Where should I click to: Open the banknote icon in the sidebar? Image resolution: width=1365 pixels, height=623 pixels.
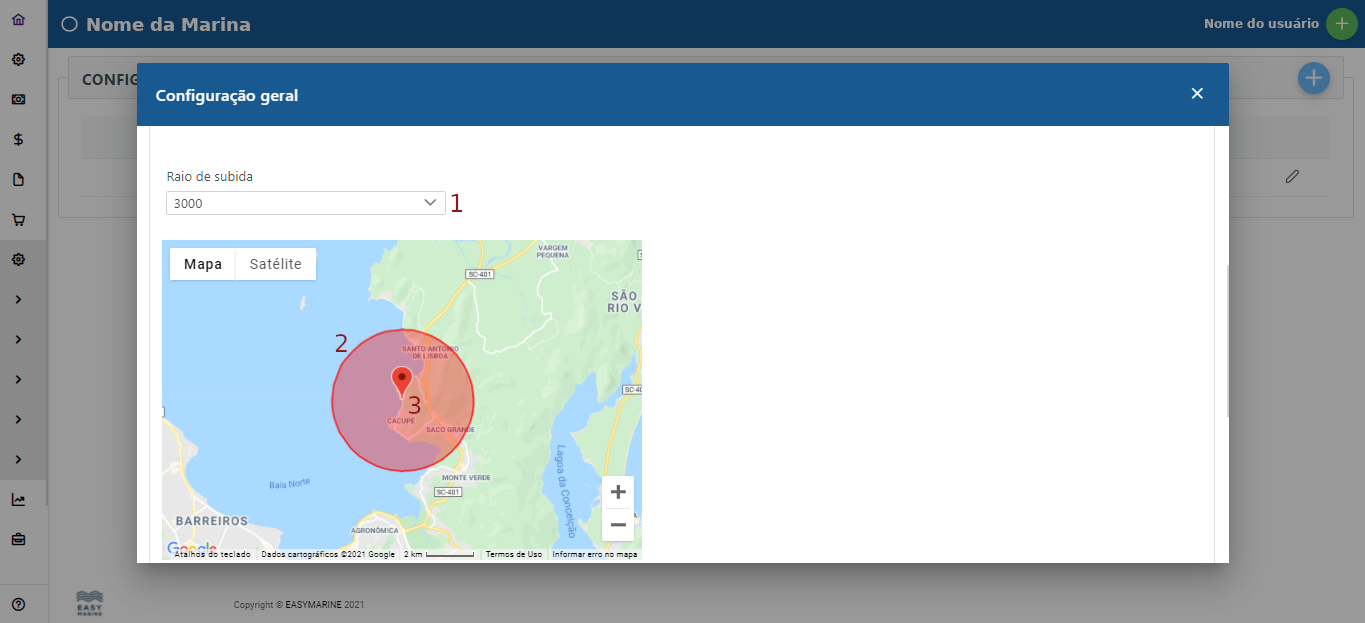(18, 99)
